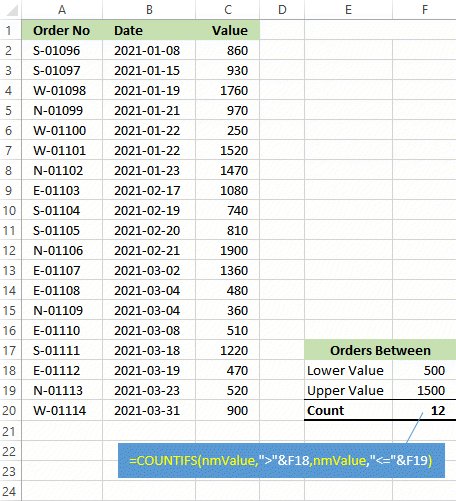Select value cell 1360
Viewport: 456px width, 501px height.
(228, 270)
